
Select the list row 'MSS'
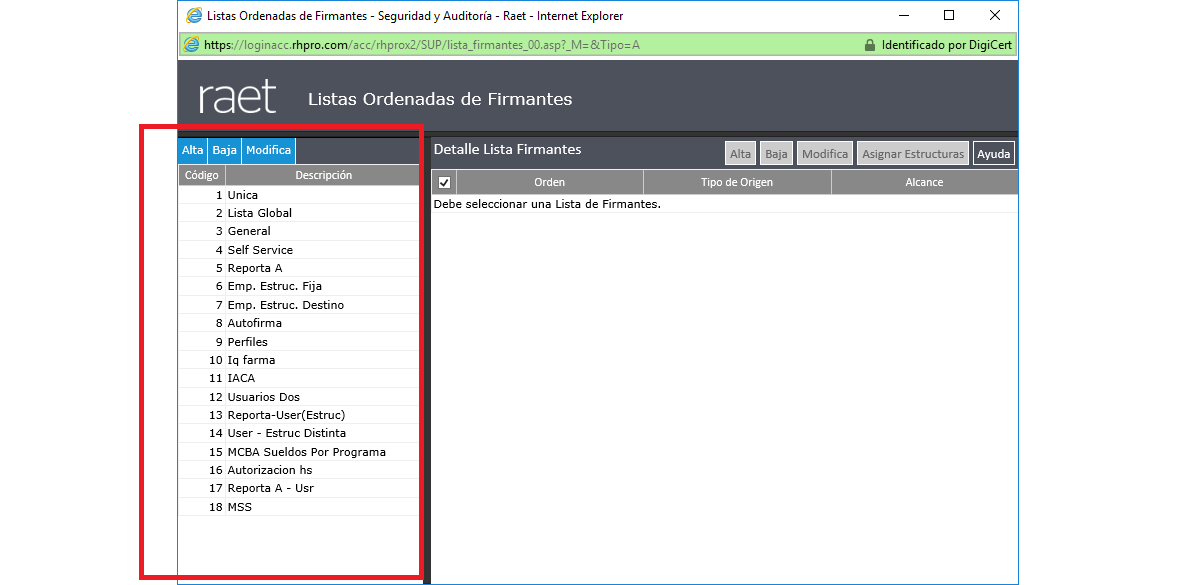coord(299,507)
